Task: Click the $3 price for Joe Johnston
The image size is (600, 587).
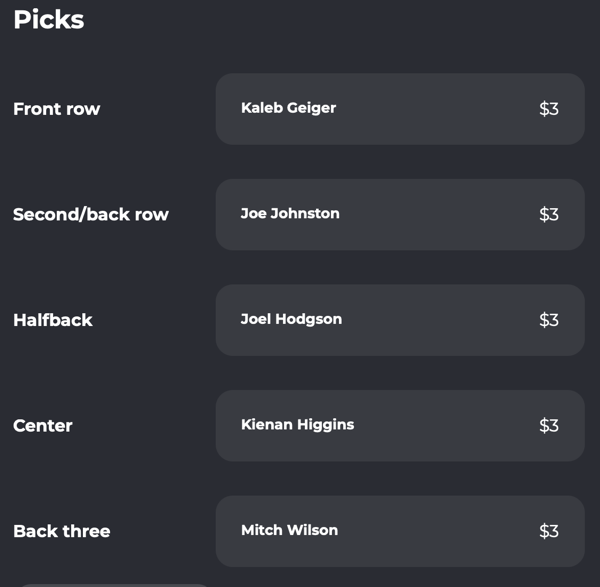Action: (x=549, y=214)
